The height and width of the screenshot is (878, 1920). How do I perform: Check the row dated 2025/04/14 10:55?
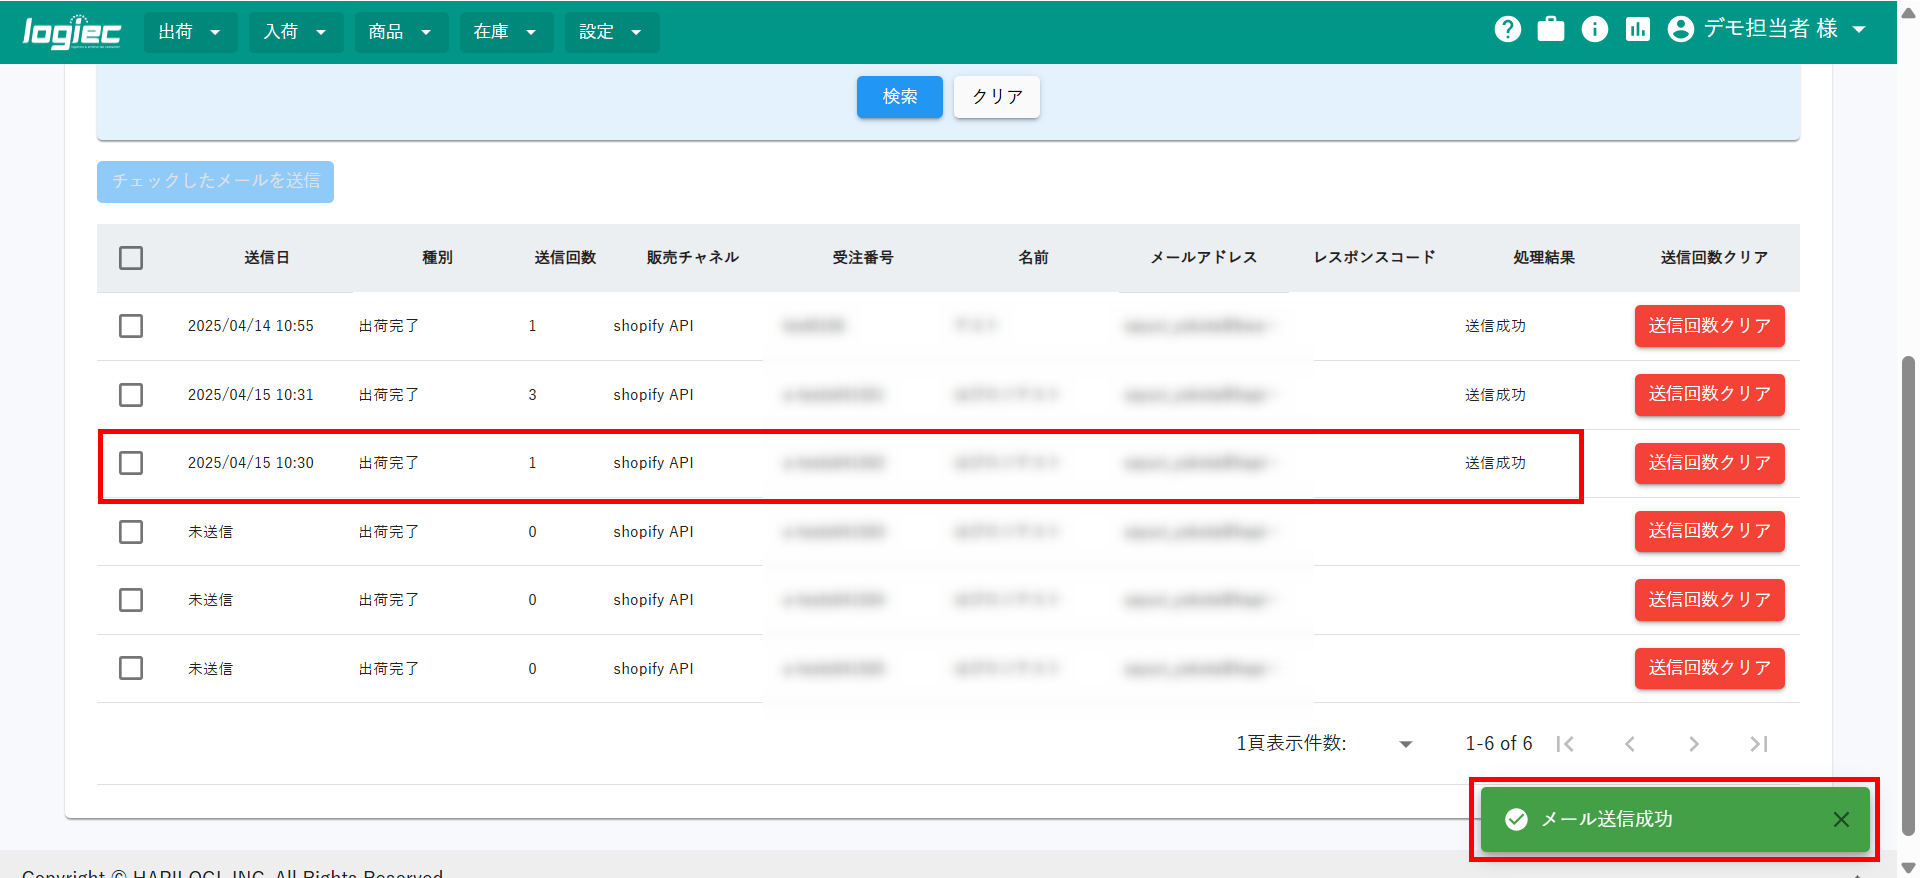tap(131, 326)
